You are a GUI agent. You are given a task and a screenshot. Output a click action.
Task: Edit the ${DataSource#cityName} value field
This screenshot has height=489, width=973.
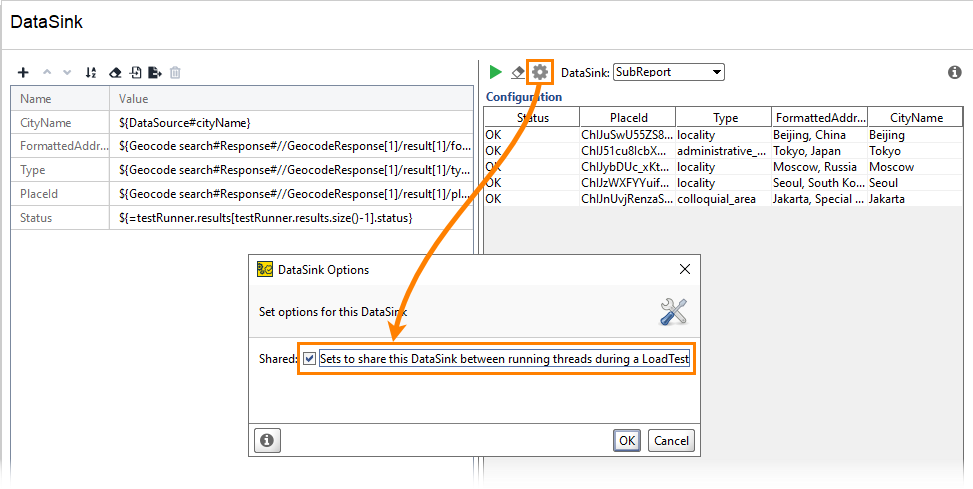pos(291,123)
